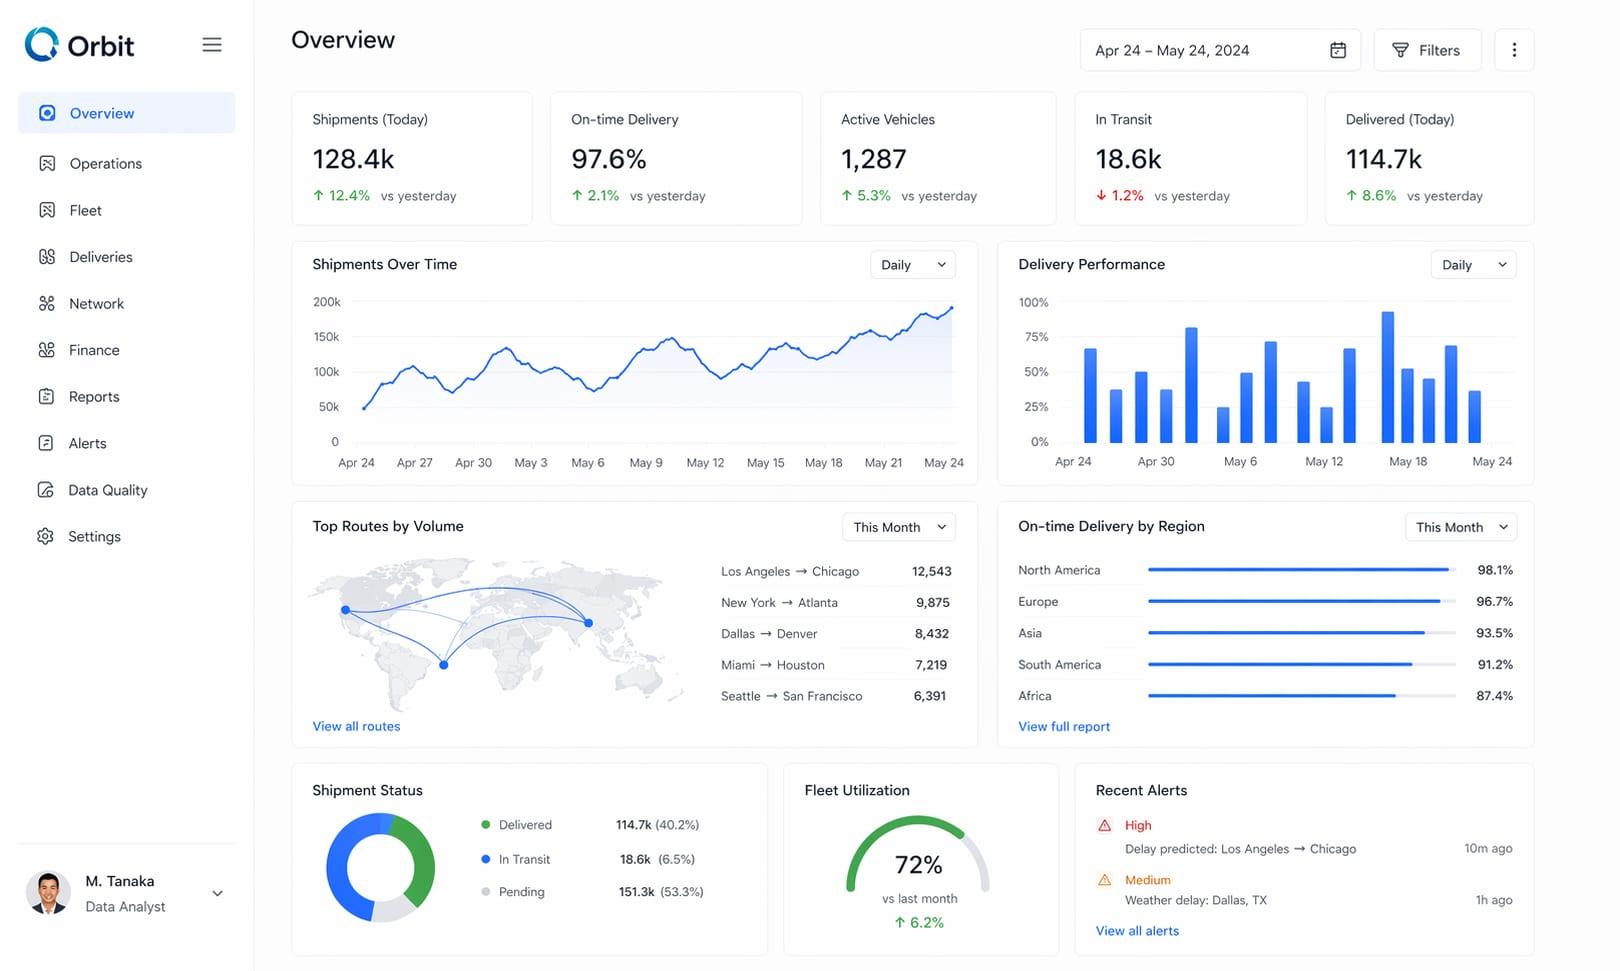This screenshot has width=1620, height=971.
Task: Click the View all alerts link
Action: [x=1137, y=930]
